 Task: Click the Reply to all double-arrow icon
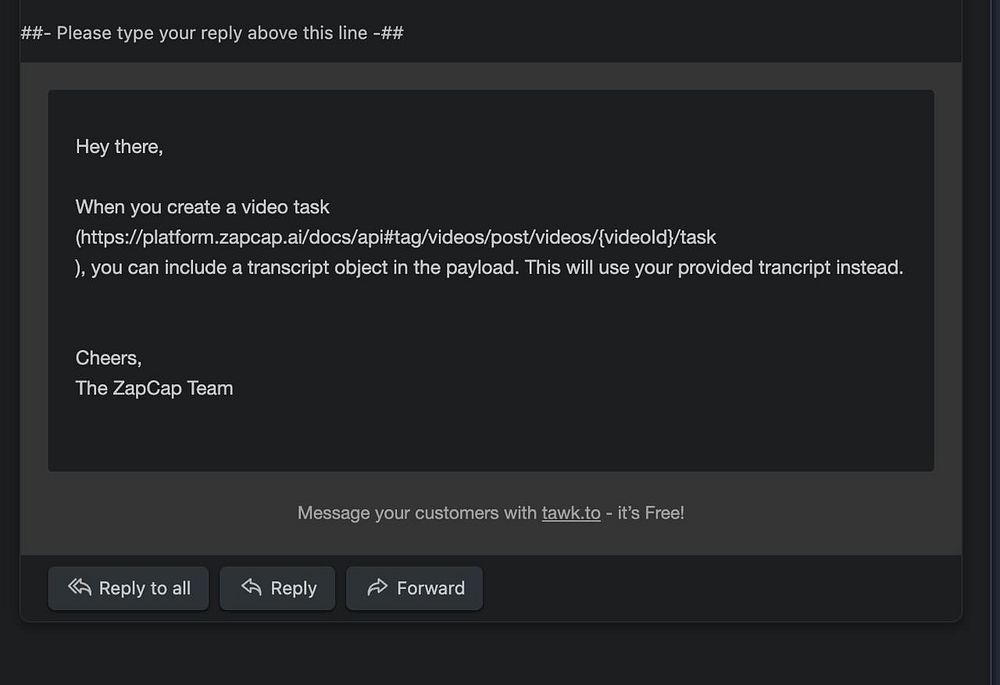click(80, 588)
